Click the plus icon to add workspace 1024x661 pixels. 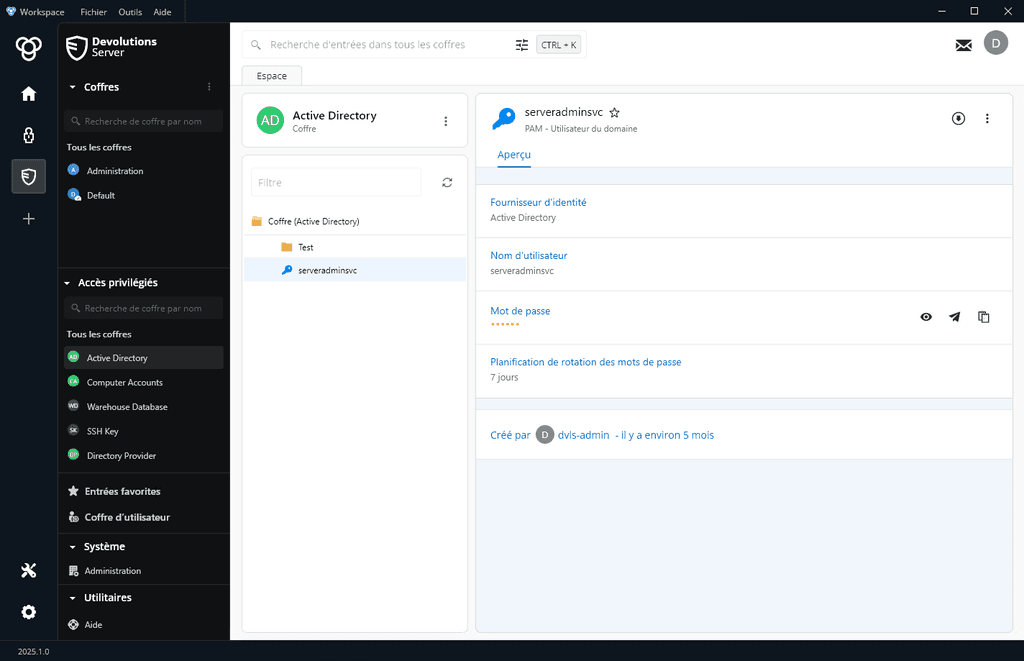point(28,219)
